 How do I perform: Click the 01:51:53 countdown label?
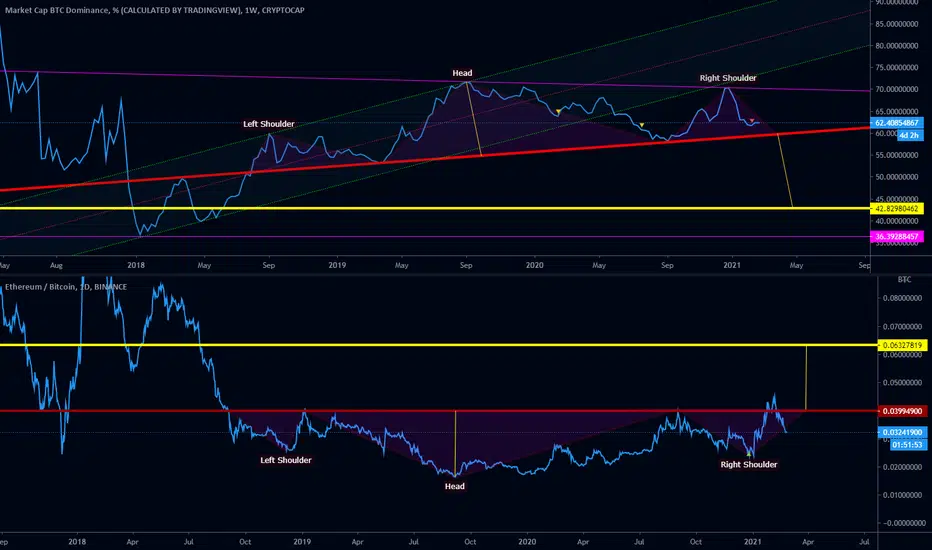click(908, 445)
